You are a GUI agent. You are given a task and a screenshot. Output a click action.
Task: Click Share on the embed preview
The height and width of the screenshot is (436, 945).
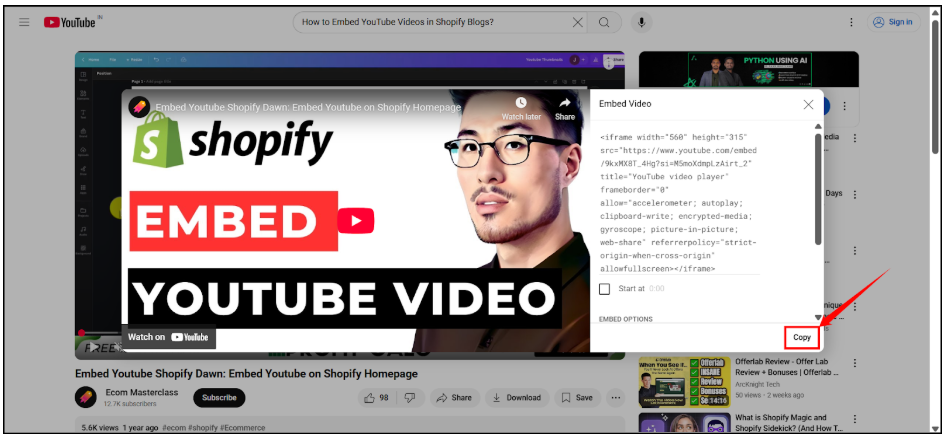(x=565, y=109)
